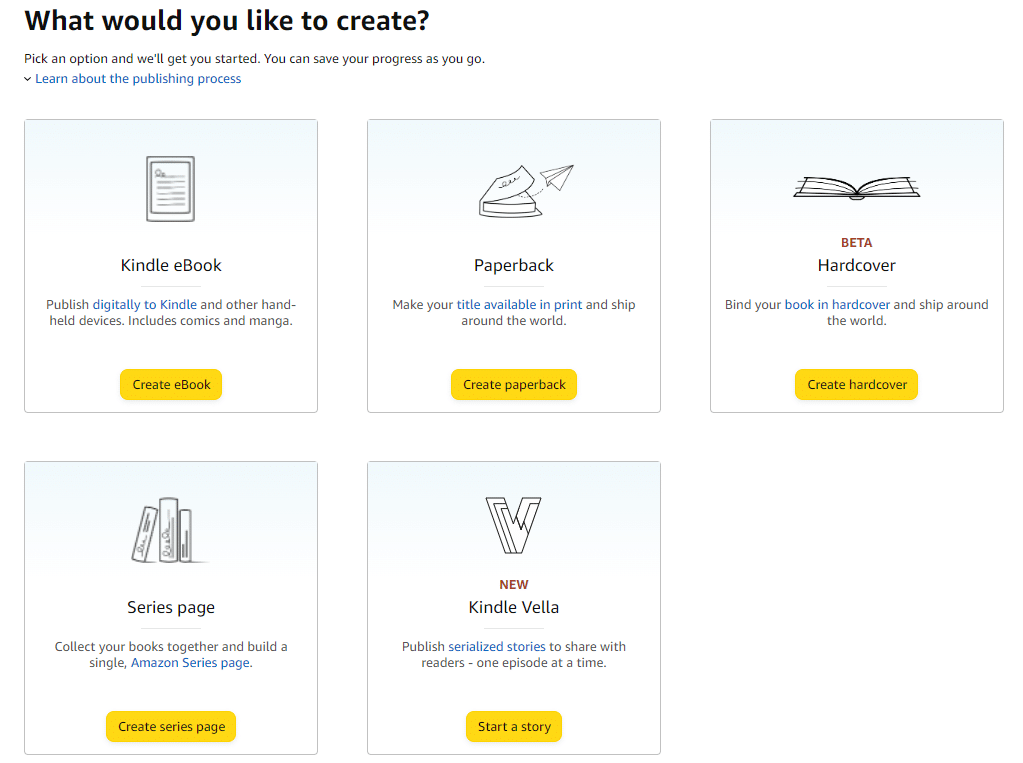The image size is (1023, 763).
Task: Select the Kindle Vella NEW card
Action: (513, 607)
